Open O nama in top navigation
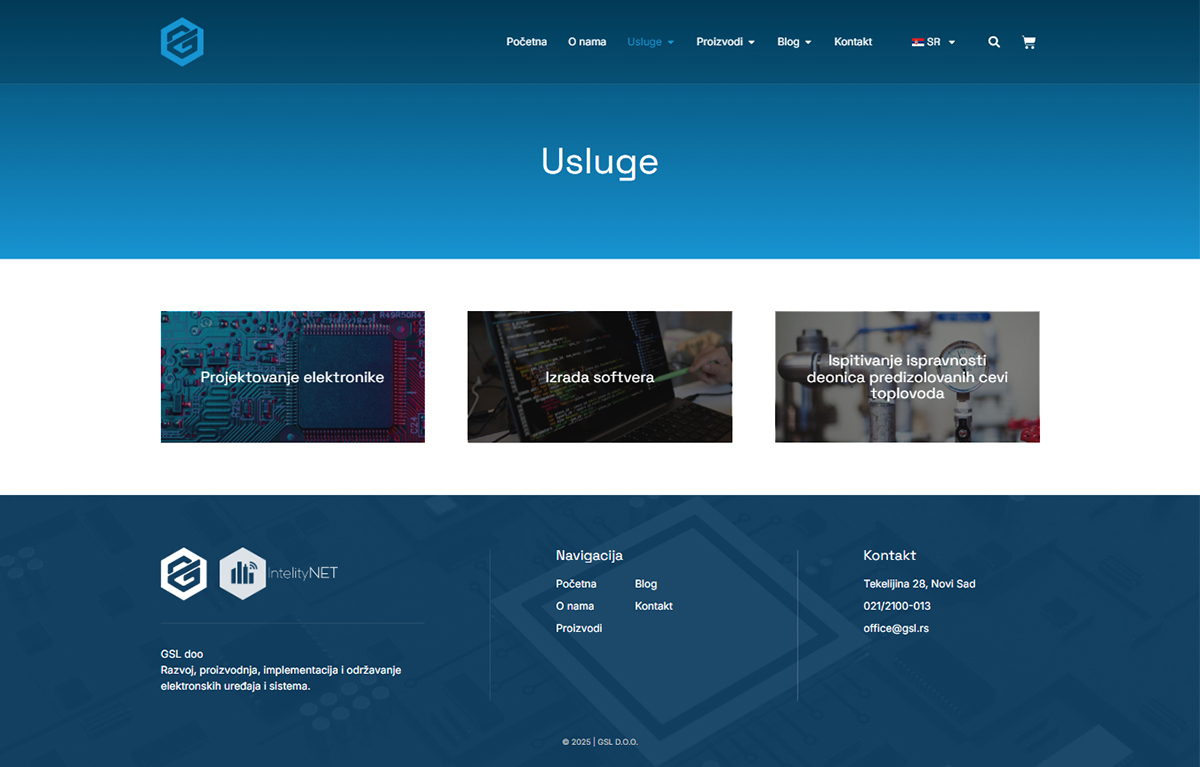The width and height of the screenshot is (1200, 767). pos(587,42)
